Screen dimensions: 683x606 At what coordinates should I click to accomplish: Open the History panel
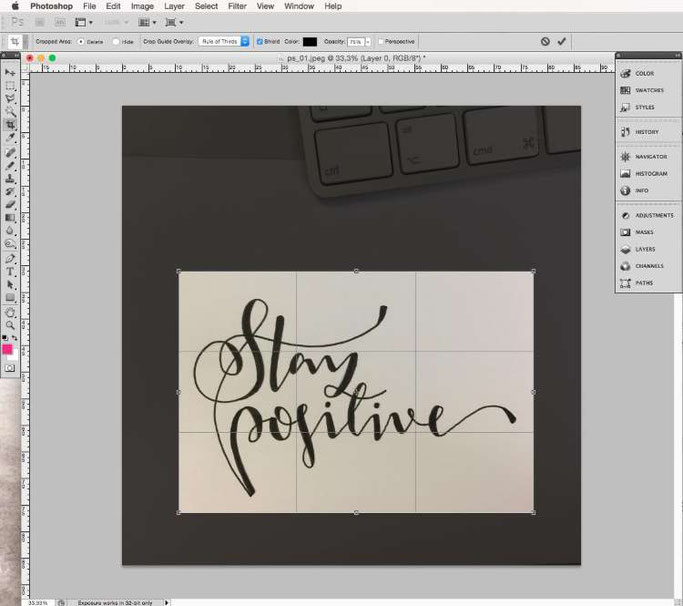[x=639, y=132]
